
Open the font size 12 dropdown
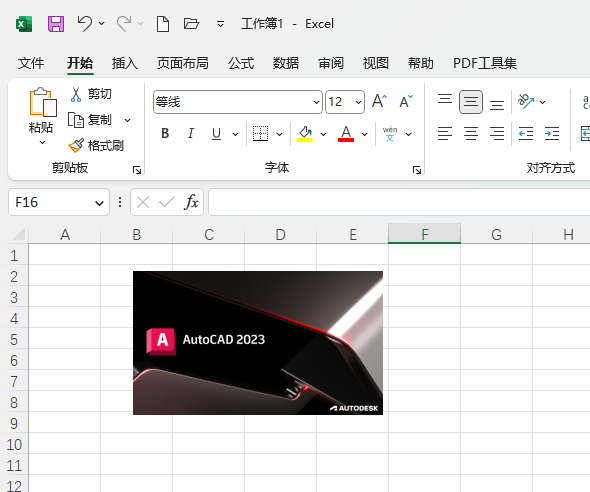[358, 102]
